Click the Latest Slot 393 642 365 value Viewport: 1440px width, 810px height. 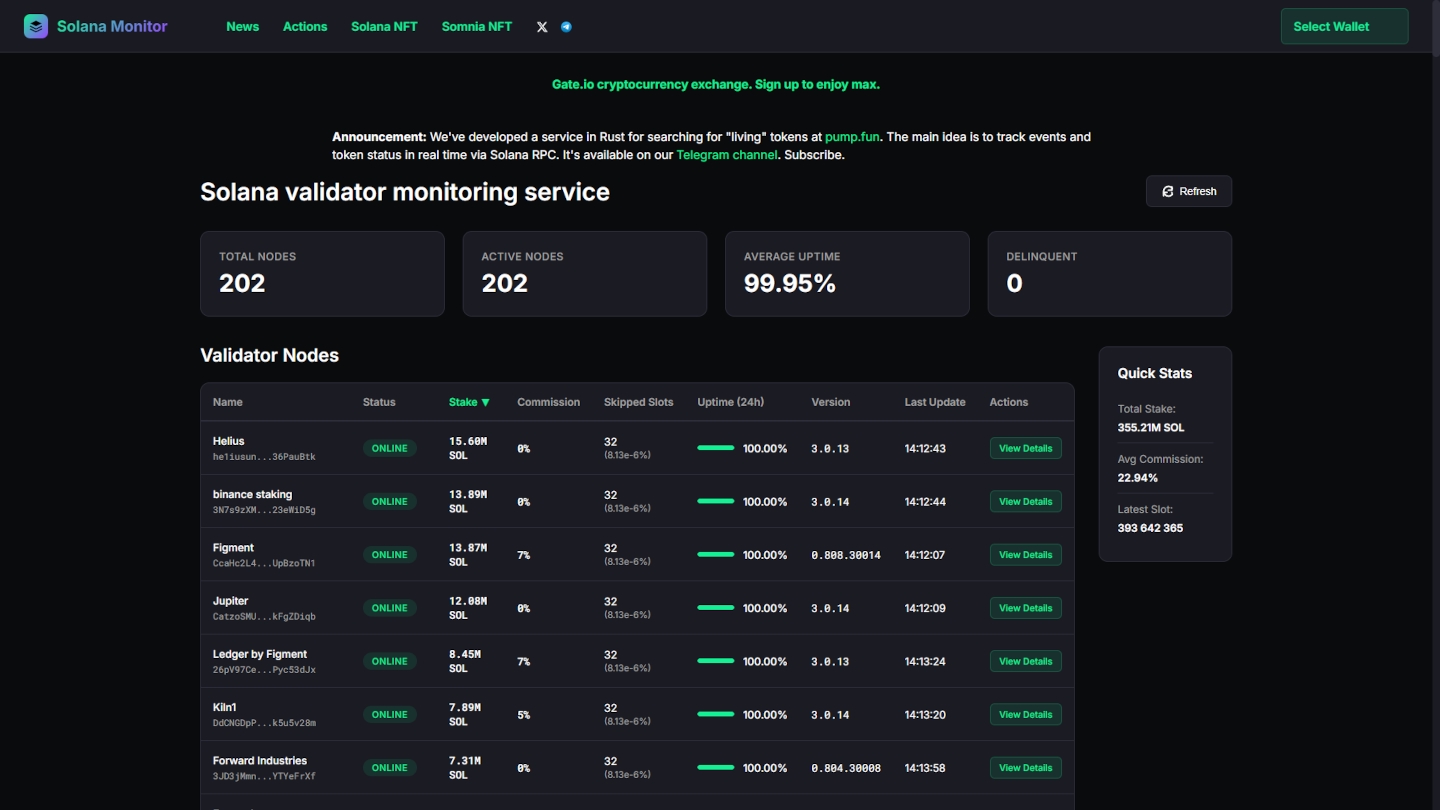1150,528
